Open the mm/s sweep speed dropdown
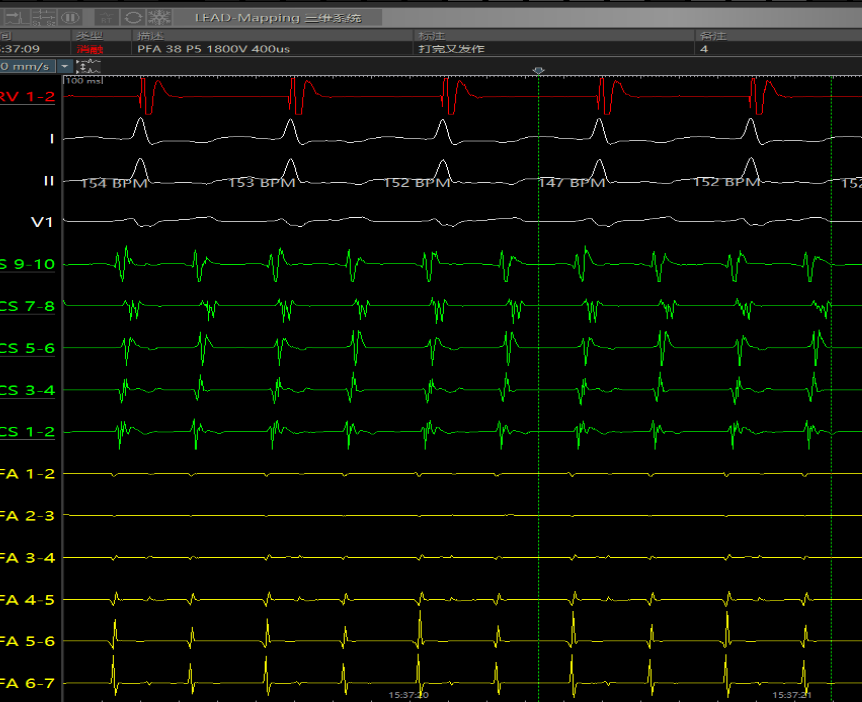Viewport: 862px width, 702px height. pyautogui.click(x=65, y=66)
